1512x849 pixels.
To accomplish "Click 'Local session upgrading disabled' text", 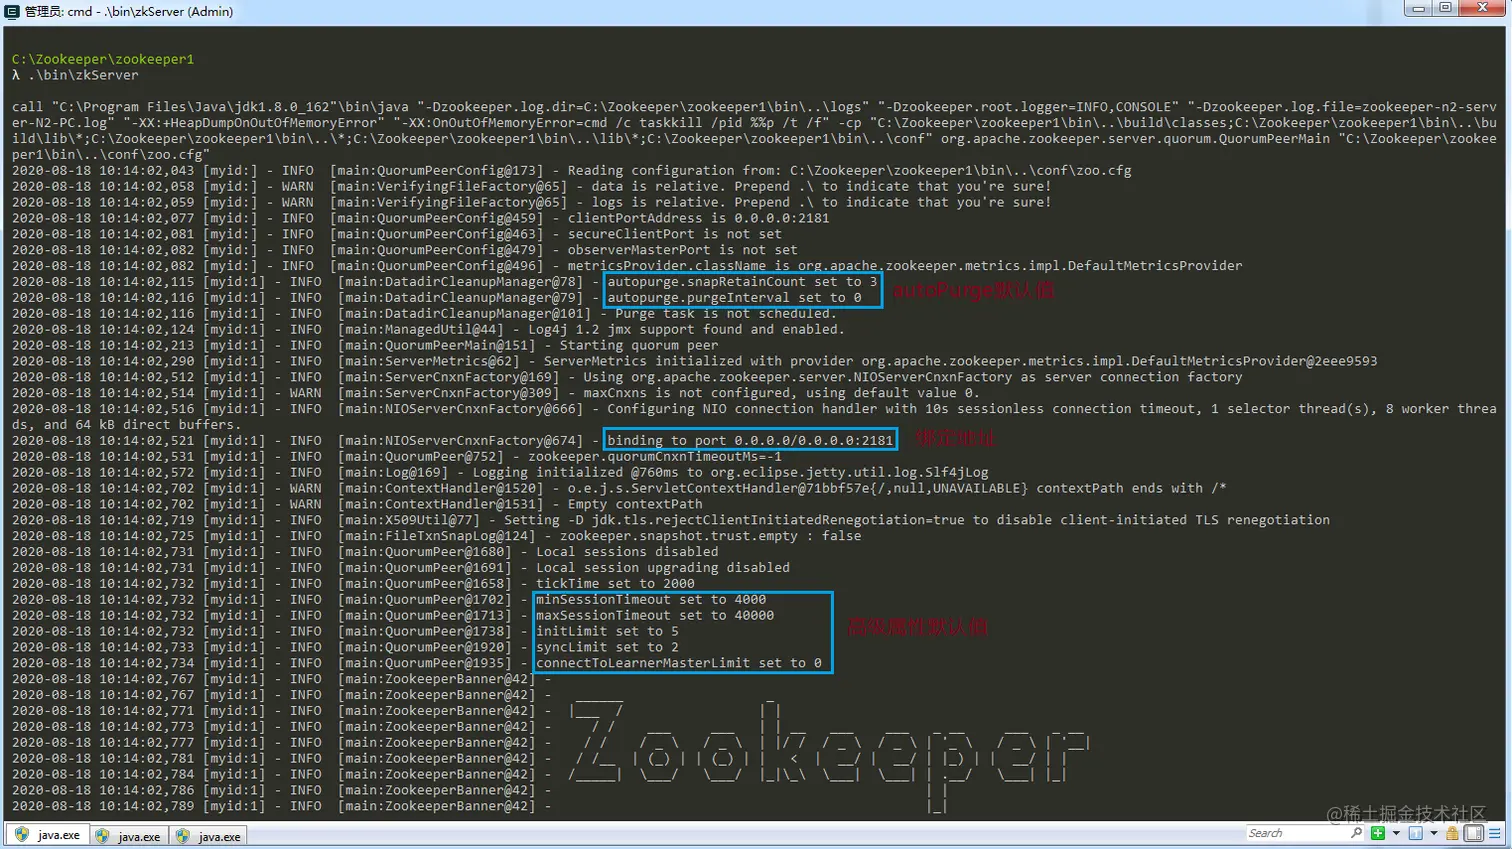I will 663,568.
